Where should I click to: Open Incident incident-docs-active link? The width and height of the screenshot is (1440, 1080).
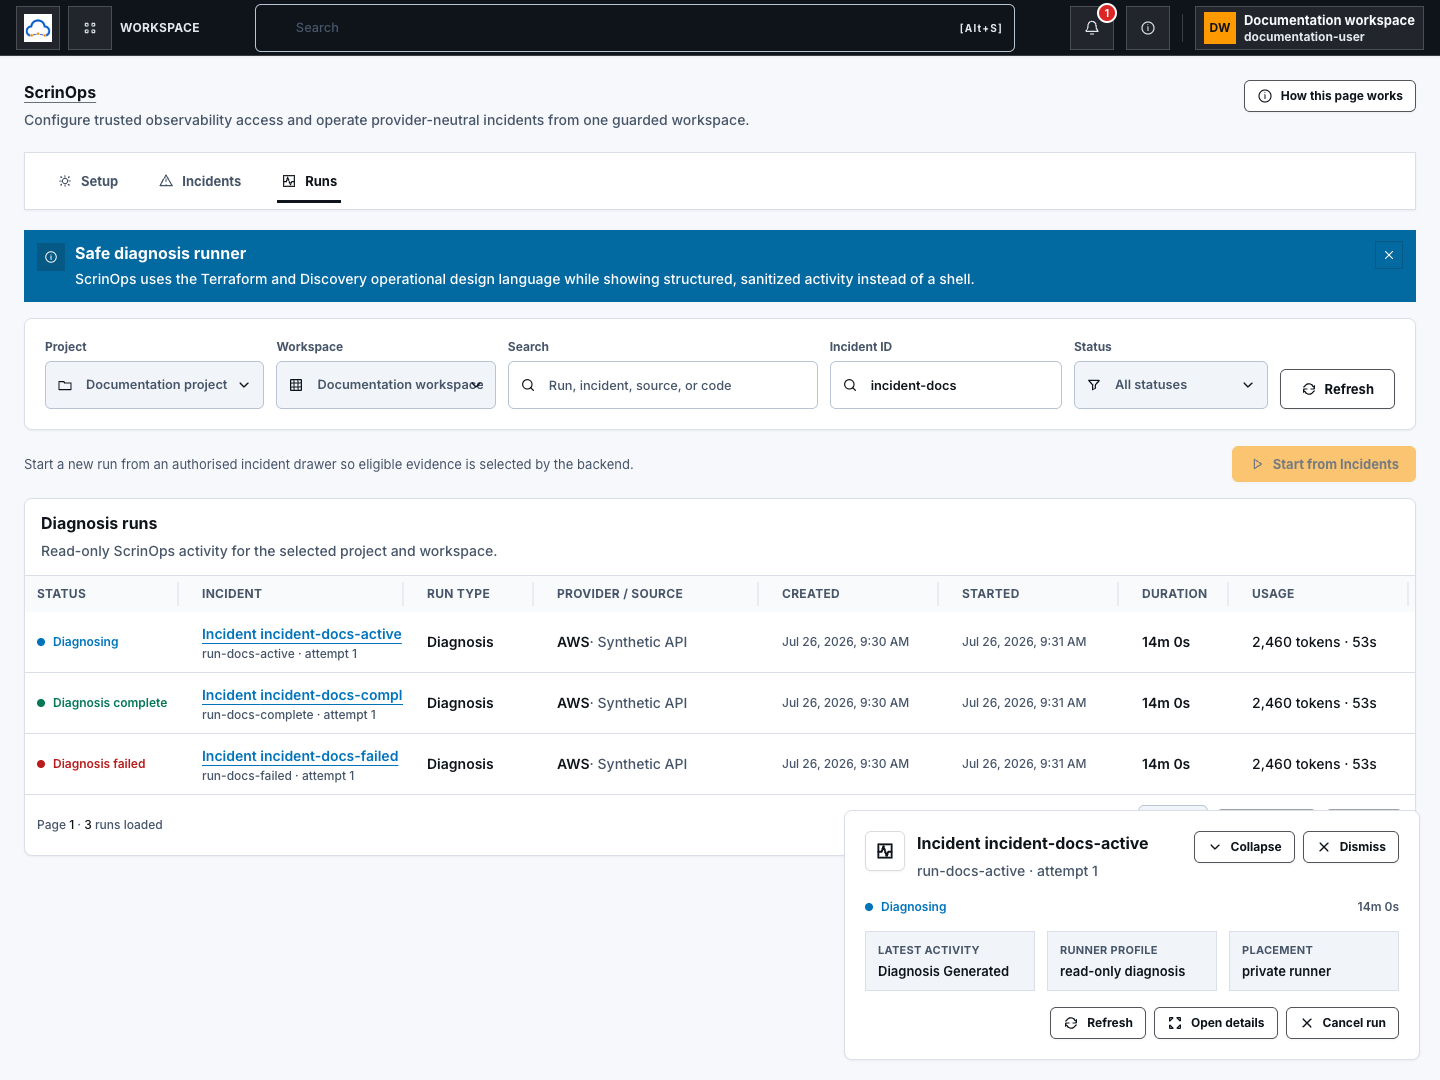pos(302,634)
